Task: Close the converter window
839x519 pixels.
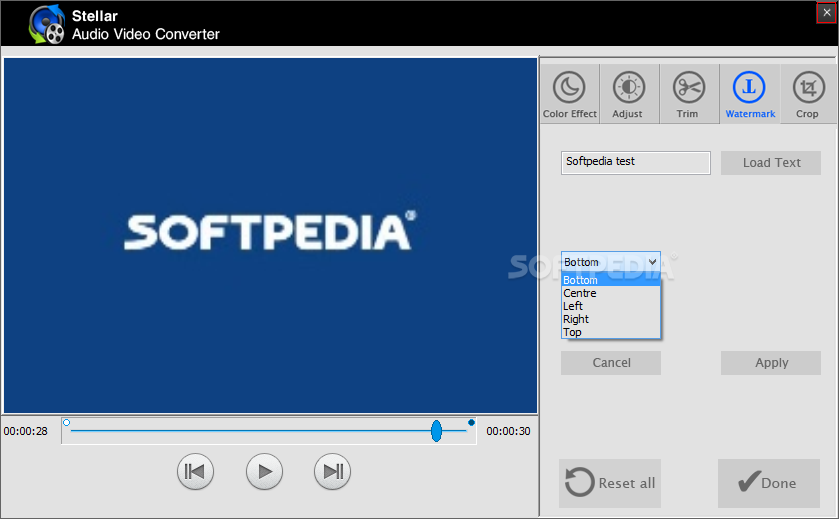Action: tap(827, 13)
